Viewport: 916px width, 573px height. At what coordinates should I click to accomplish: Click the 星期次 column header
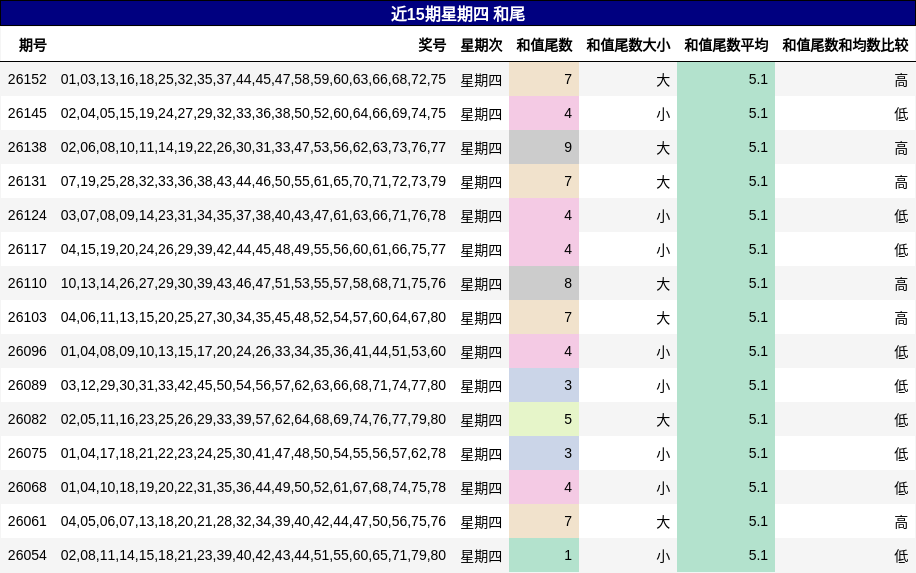click(481, 45)
